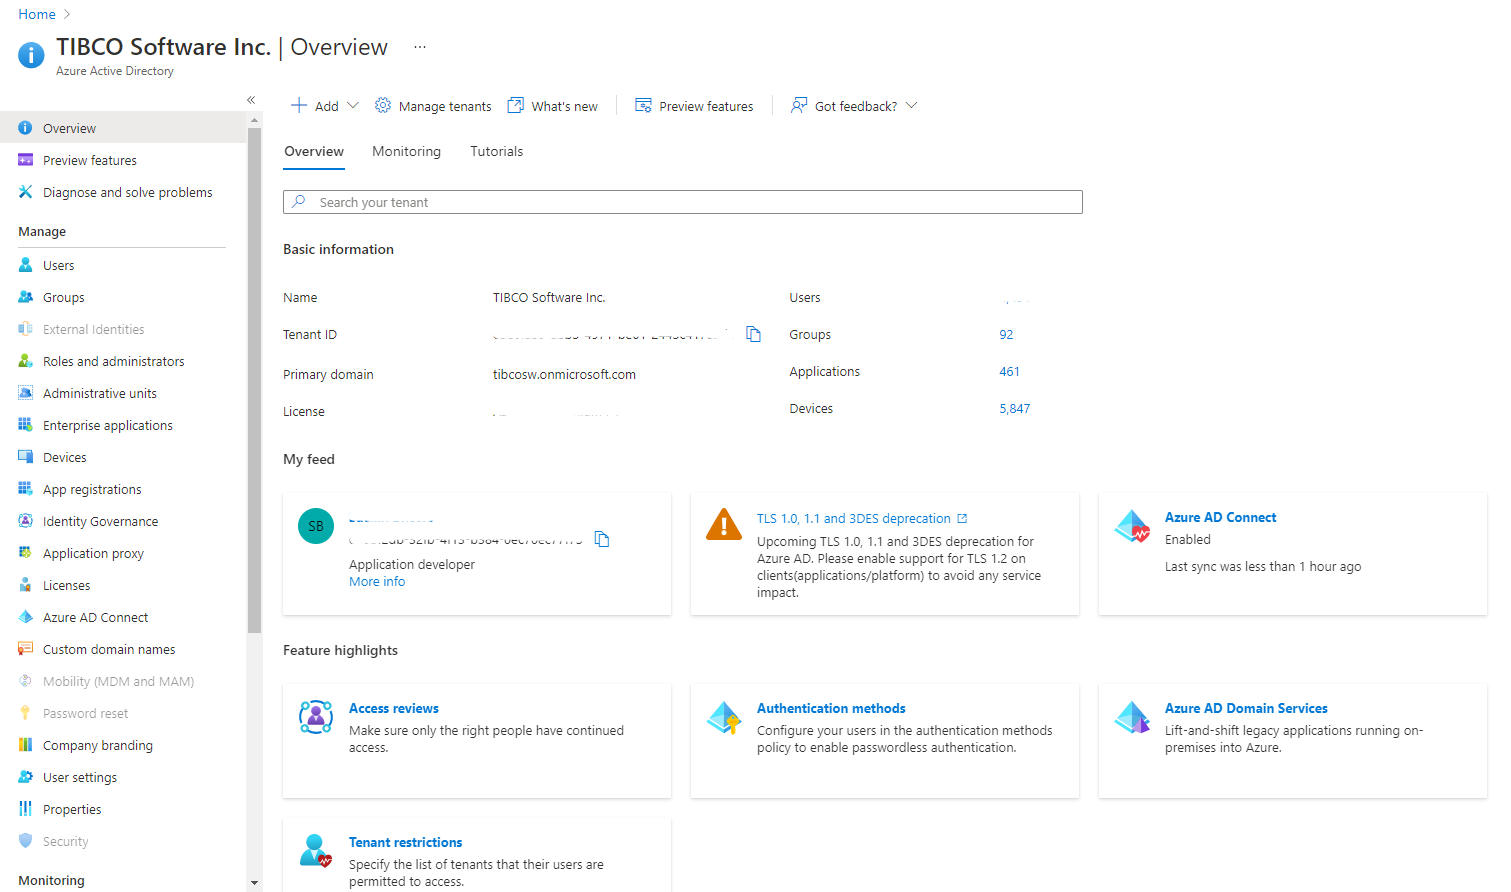Click the Users icon in the sidebar
Image resolution: width=1511 pixels, height=892 pixels.
coord(26,265)
